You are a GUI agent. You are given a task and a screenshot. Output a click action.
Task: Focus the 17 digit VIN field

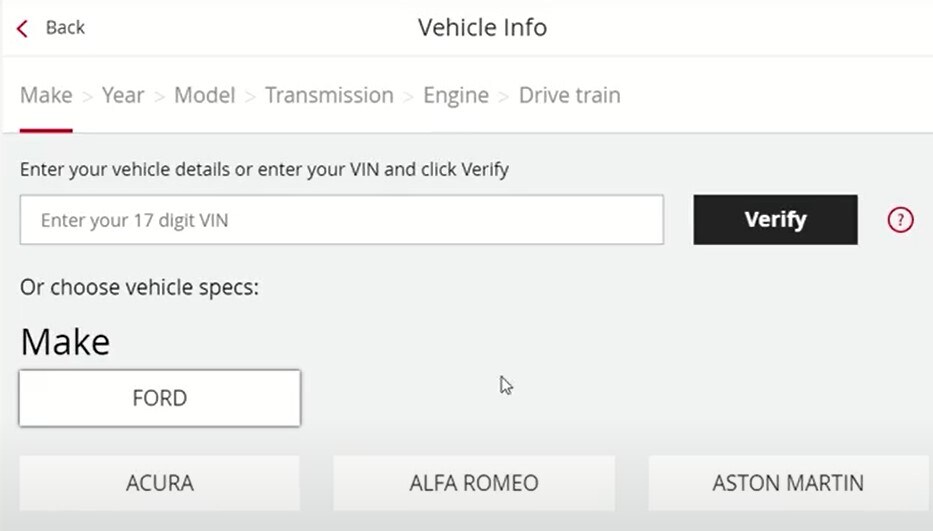(x=342, y=220)
